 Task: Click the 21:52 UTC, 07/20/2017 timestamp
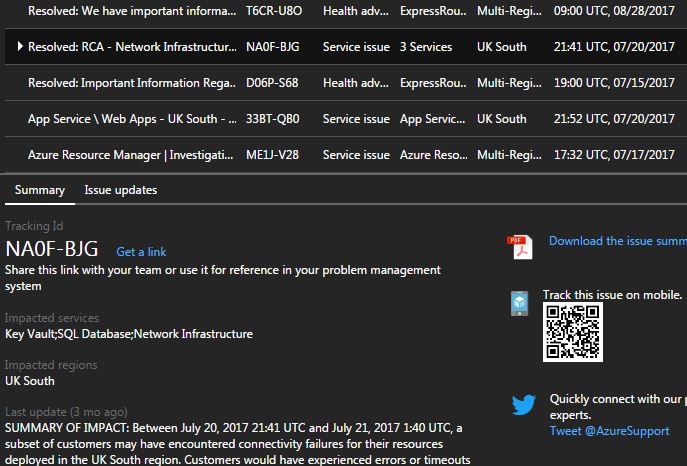(x=612, y=119)
